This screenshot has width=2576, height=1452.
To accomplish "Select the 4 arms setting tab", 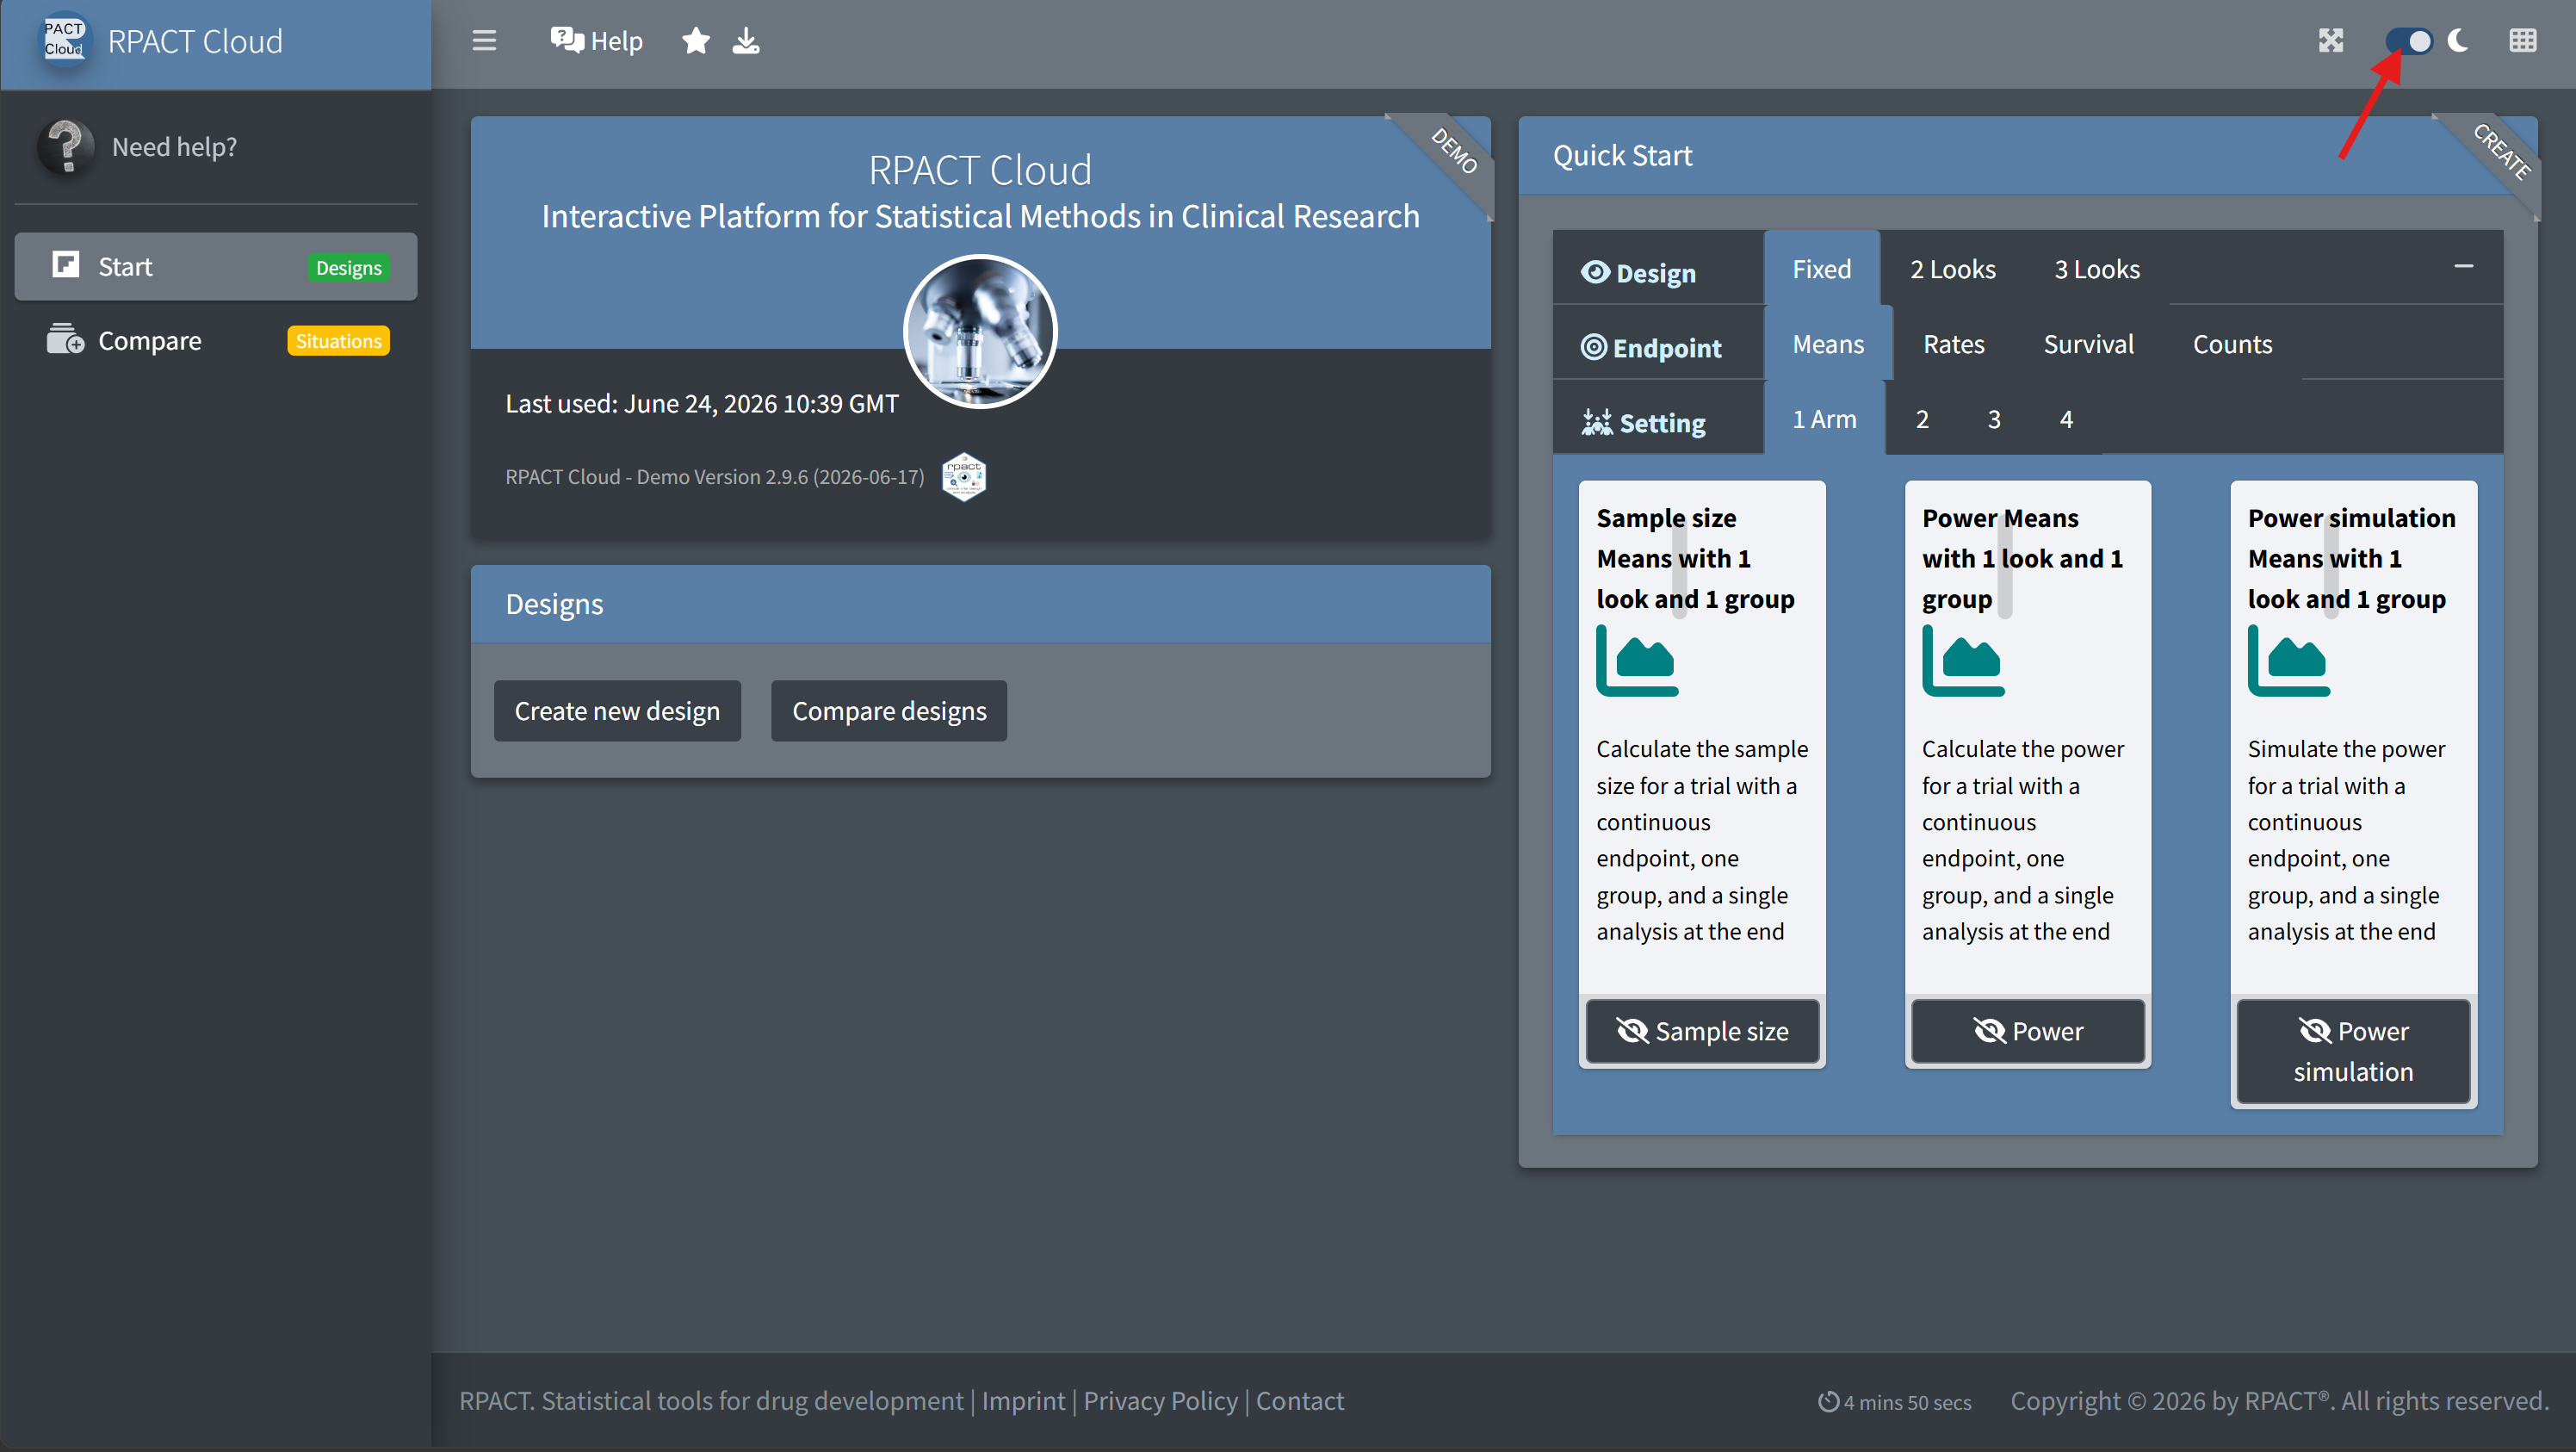I will pos(2066,418).
